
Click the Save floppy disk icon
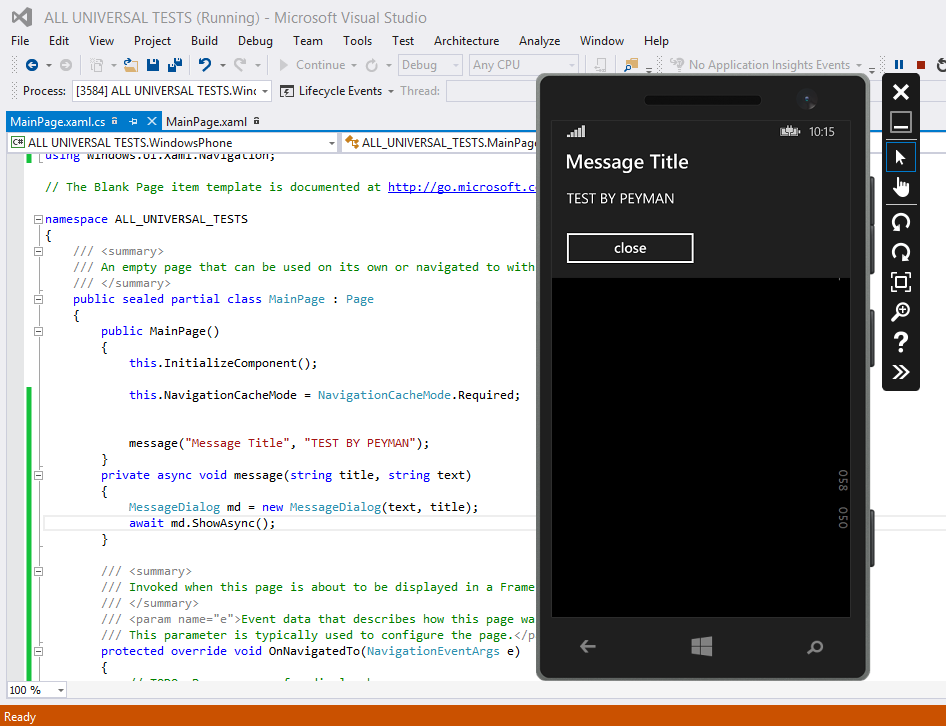pyautogui.click(x=153, y=65)
